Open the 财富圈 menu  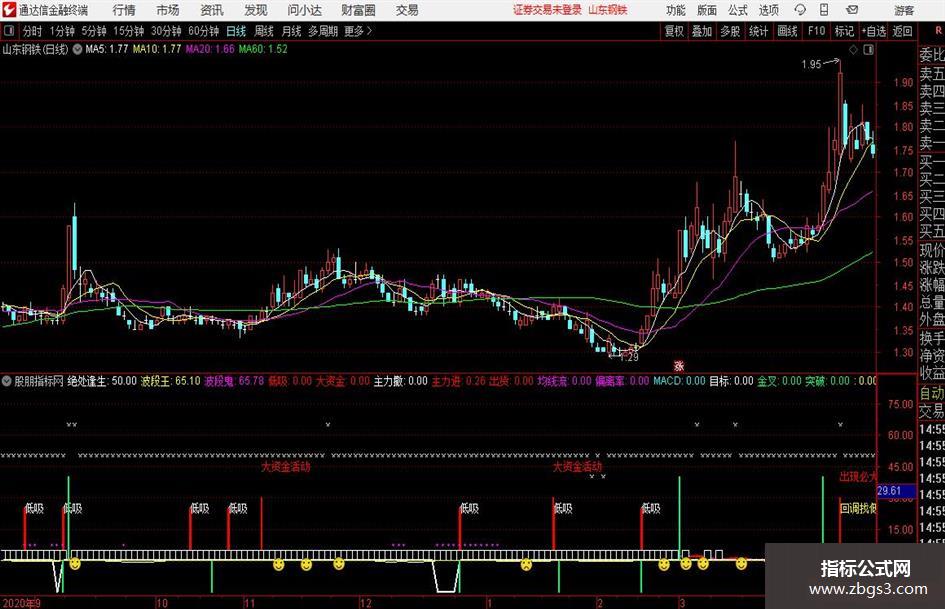pyautogui.click(x=358, y=10)
